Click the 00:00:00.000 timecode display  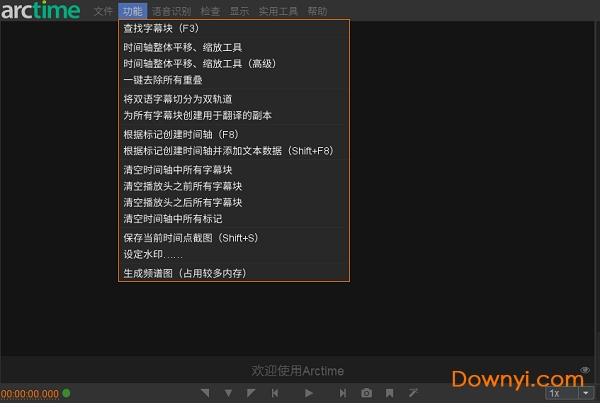point(30,394)
